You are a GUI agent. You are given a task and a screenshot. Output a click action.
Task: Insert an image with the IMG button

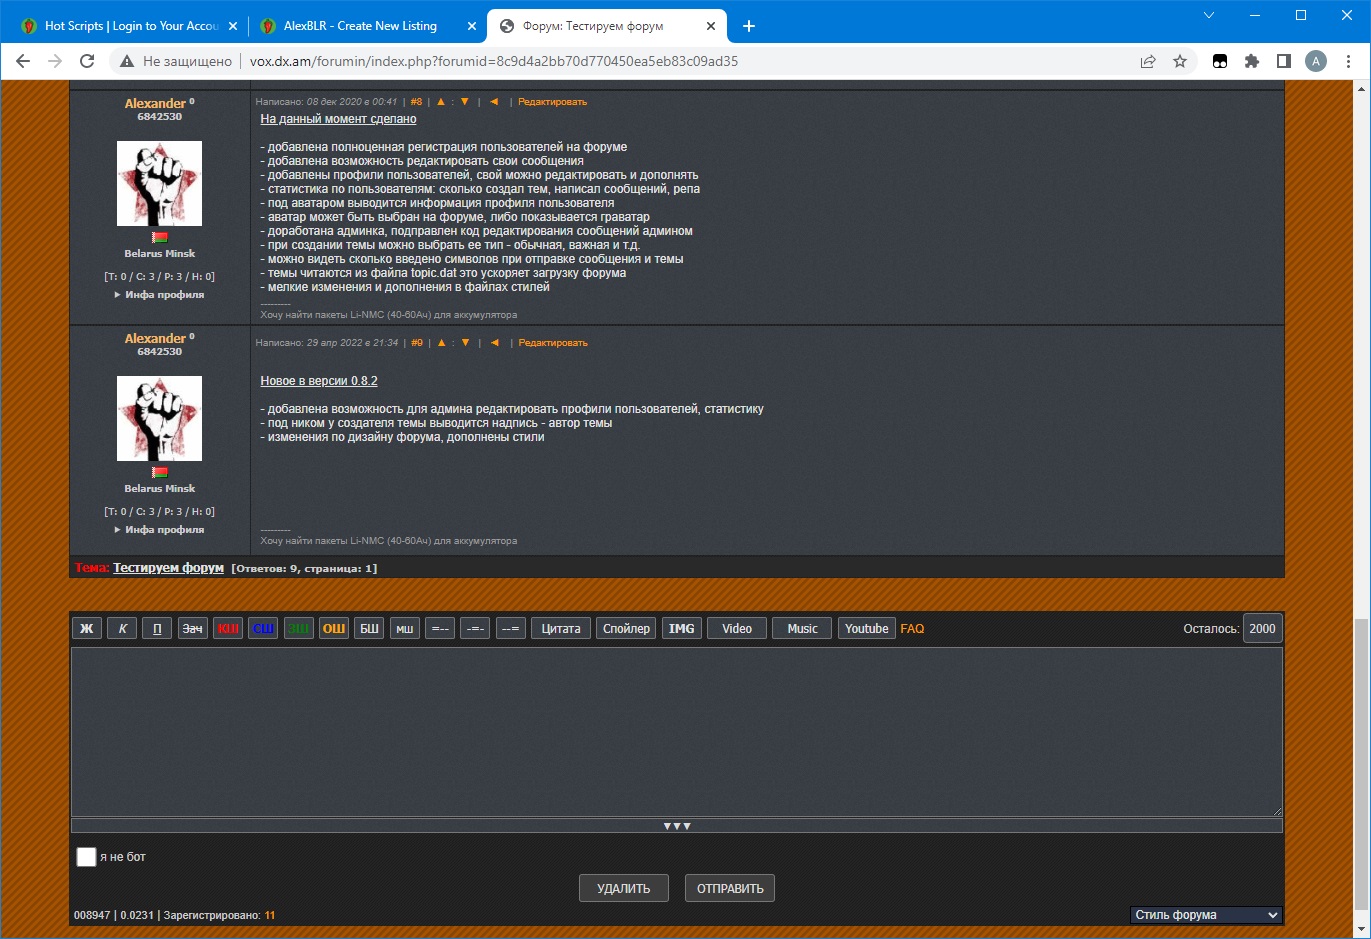681,629
